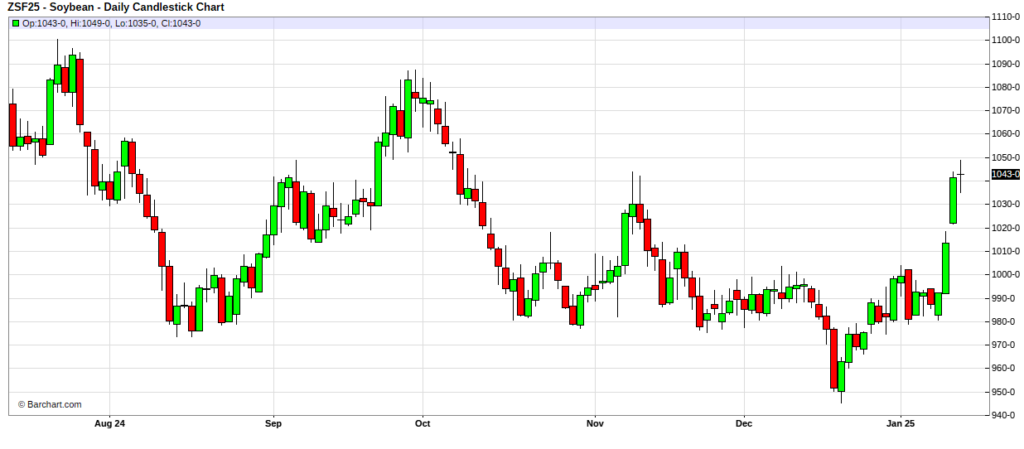
Task: Click the Barchart.com copyright text
Action: (x=50, y=405)
